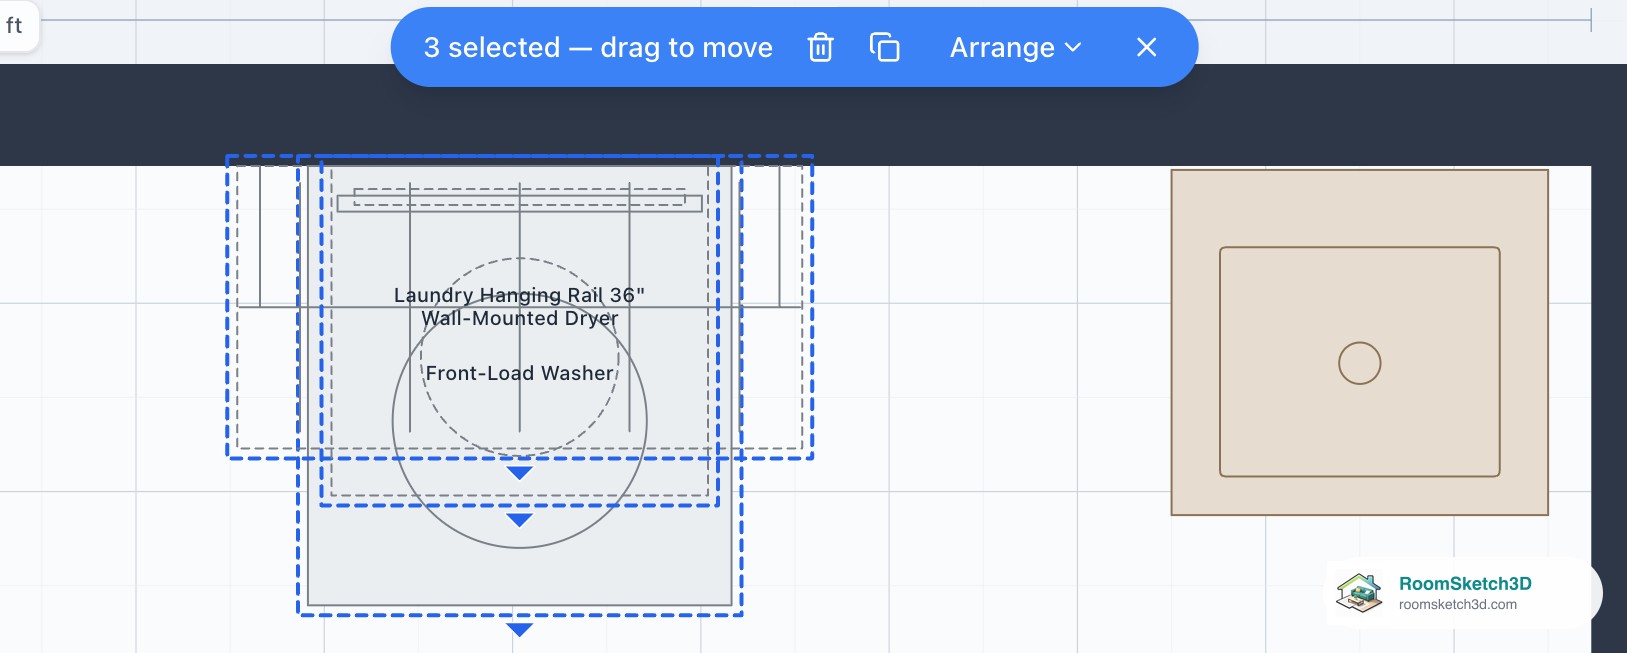Select the Laundry Hanging Rail 36" label

[519, 295]
